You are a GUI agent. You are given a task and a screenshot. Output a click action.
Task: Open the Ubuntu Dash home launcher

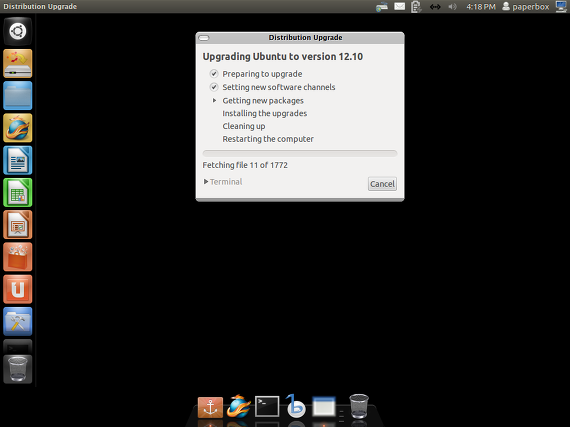click(x=17, y=31)
